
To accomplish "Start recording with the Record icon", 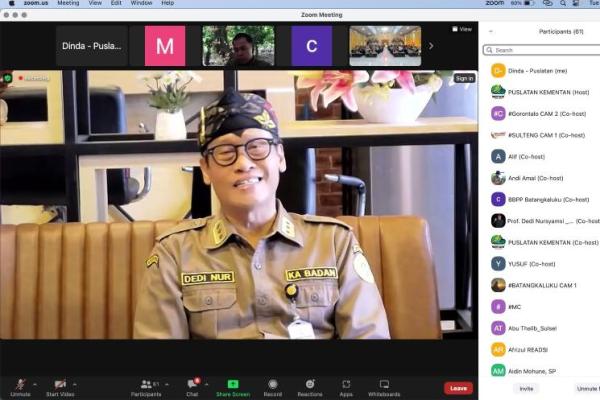I will 273,384.
